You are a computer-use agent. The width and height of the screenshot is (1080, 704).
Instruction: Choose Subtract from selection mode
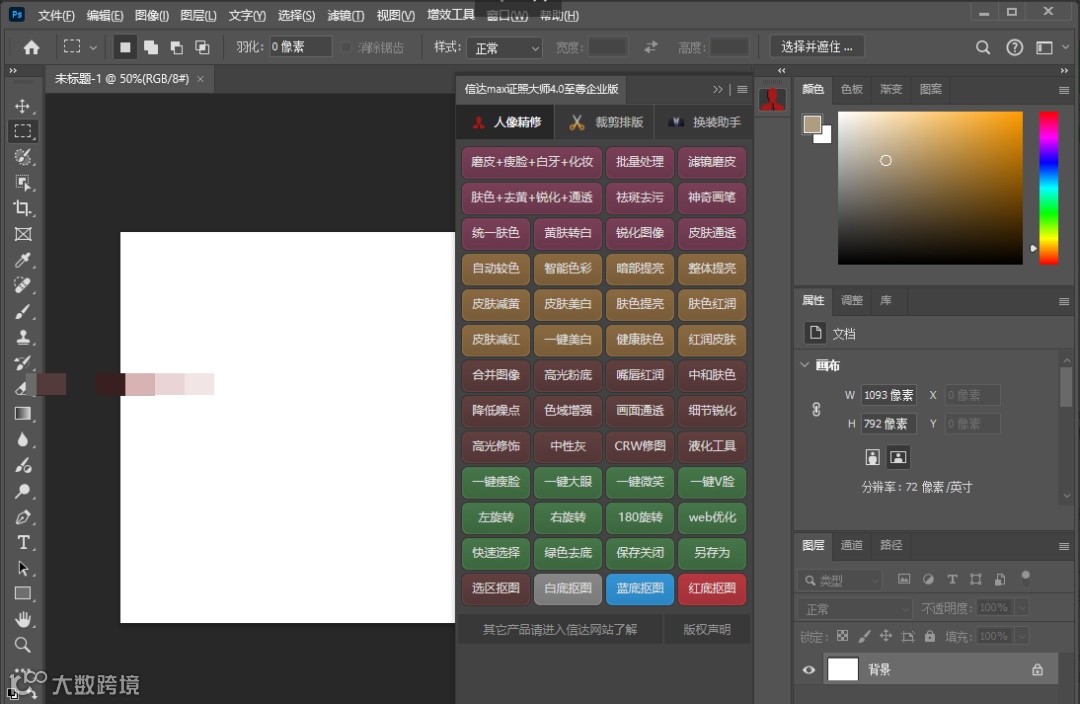[176, 47]
